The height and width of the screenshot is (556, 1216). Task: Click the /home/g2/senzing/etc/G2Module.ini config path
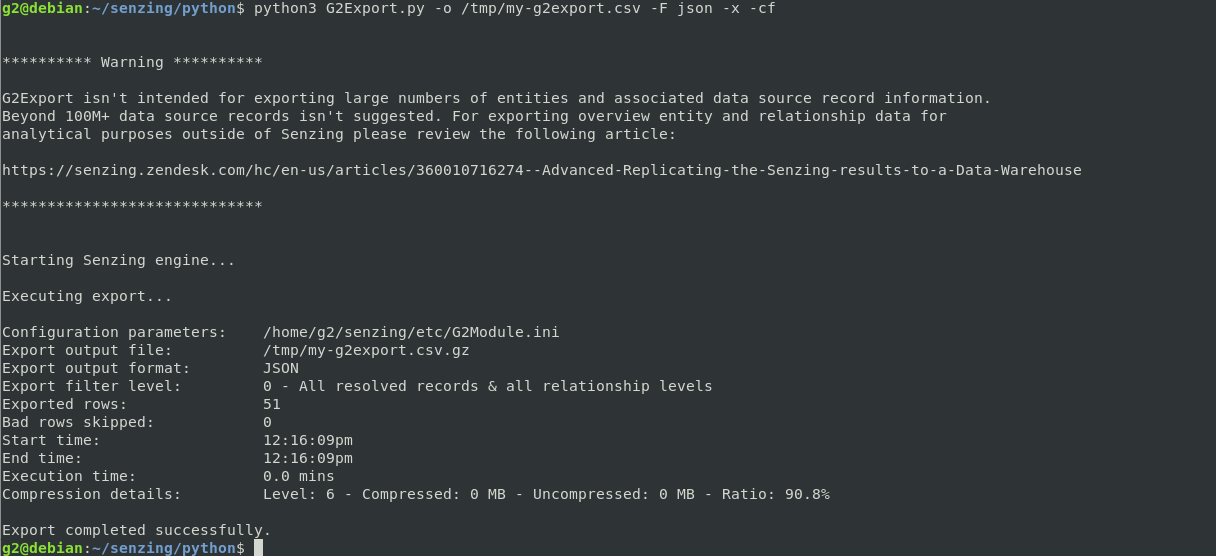(x=411, y=332)
